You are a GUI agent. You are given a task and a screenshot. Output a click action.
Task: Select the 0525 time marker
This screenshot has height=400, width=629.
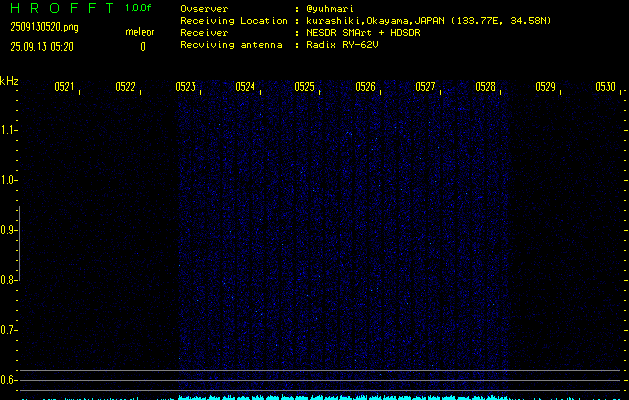[304, 87]
